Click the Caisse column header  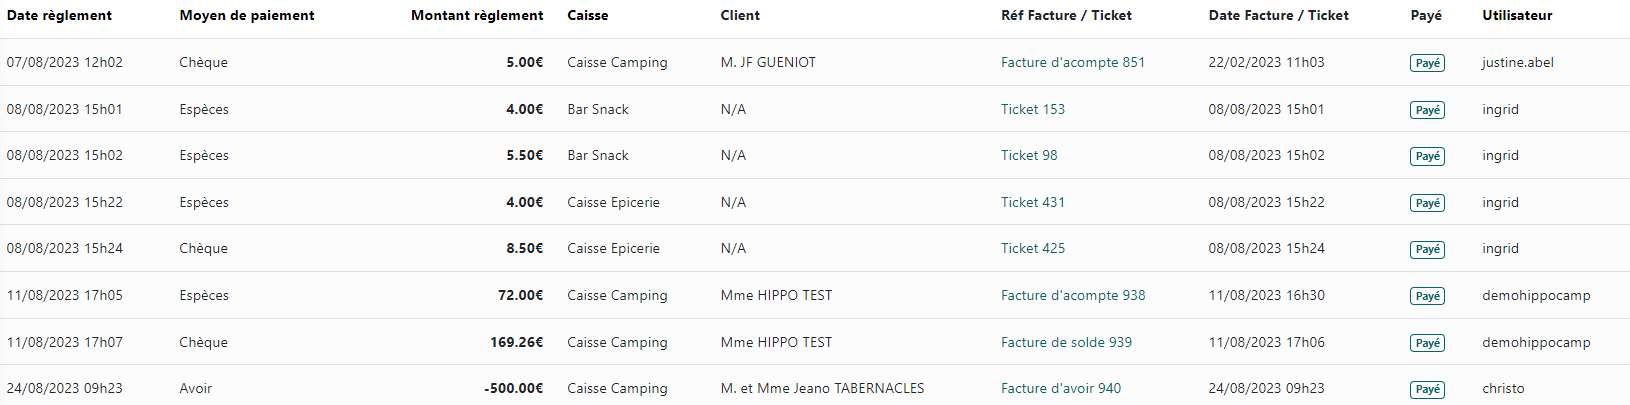587,15
